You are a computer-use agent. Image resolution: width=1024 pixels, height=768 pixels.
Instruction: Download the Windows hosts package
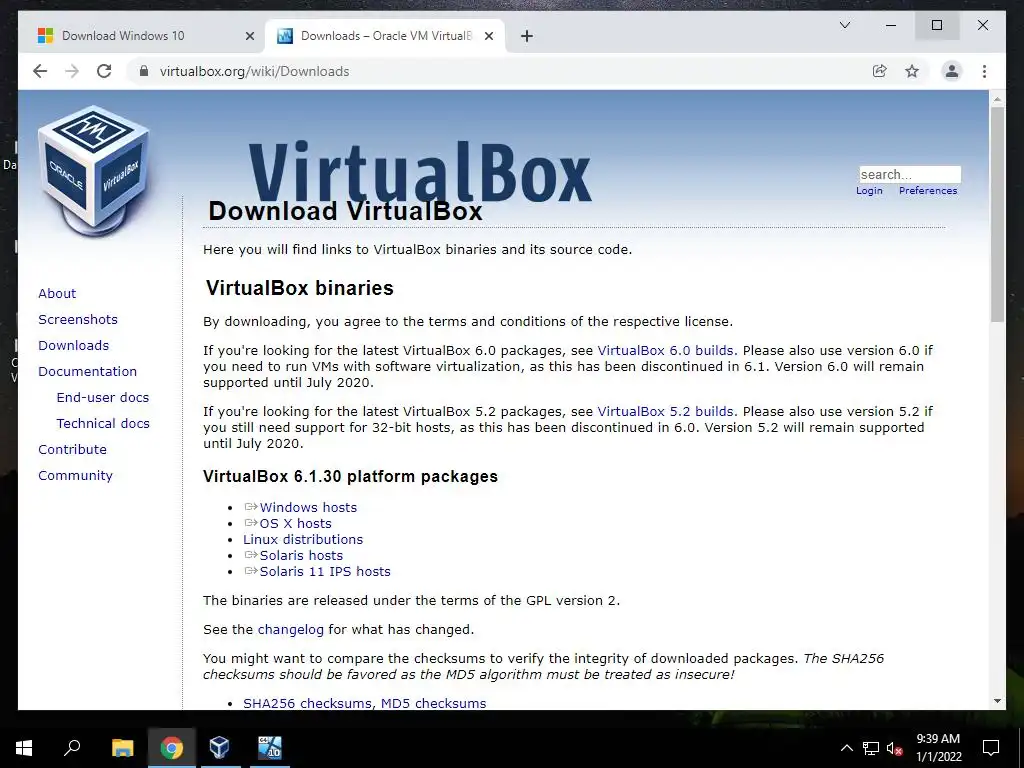pos(308,507)
